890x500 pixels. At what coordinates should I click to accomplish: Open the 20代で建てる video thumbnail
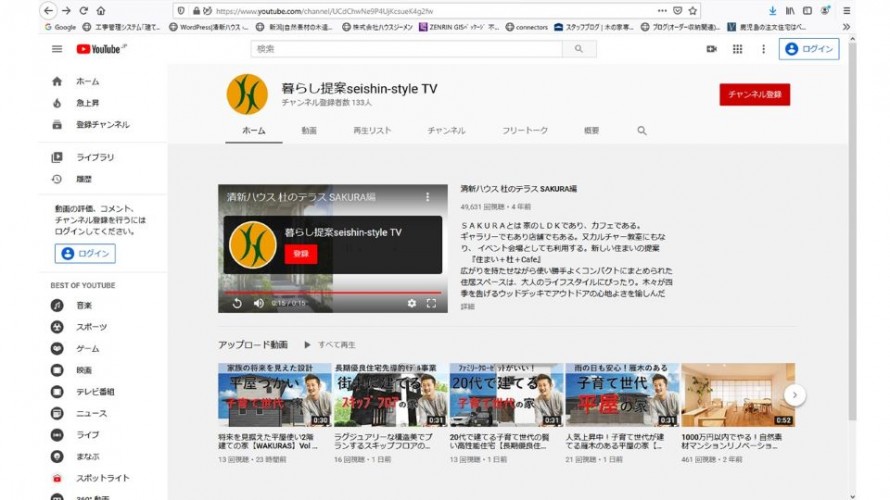point(506,395)
